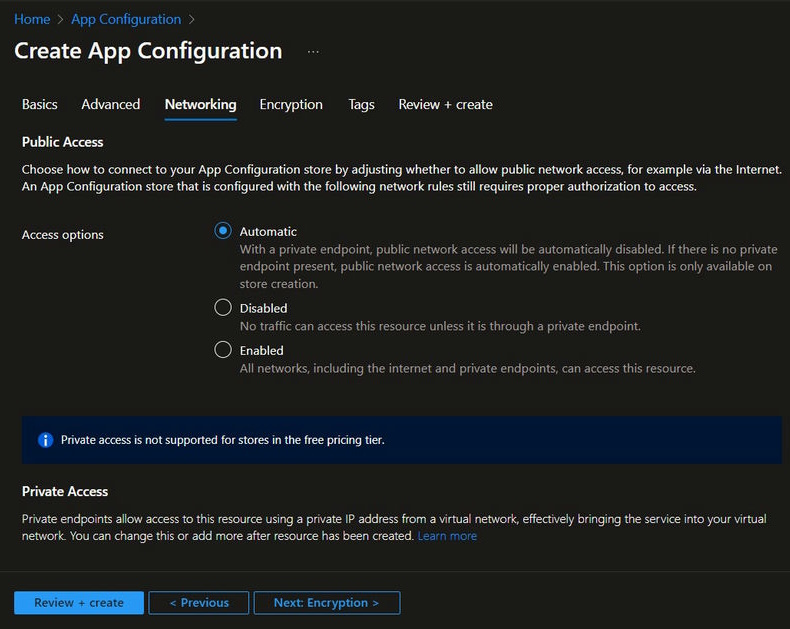The height and width of the screenshot is (629, 790).
Task: Select the Automatic access option
Action: 223,231
